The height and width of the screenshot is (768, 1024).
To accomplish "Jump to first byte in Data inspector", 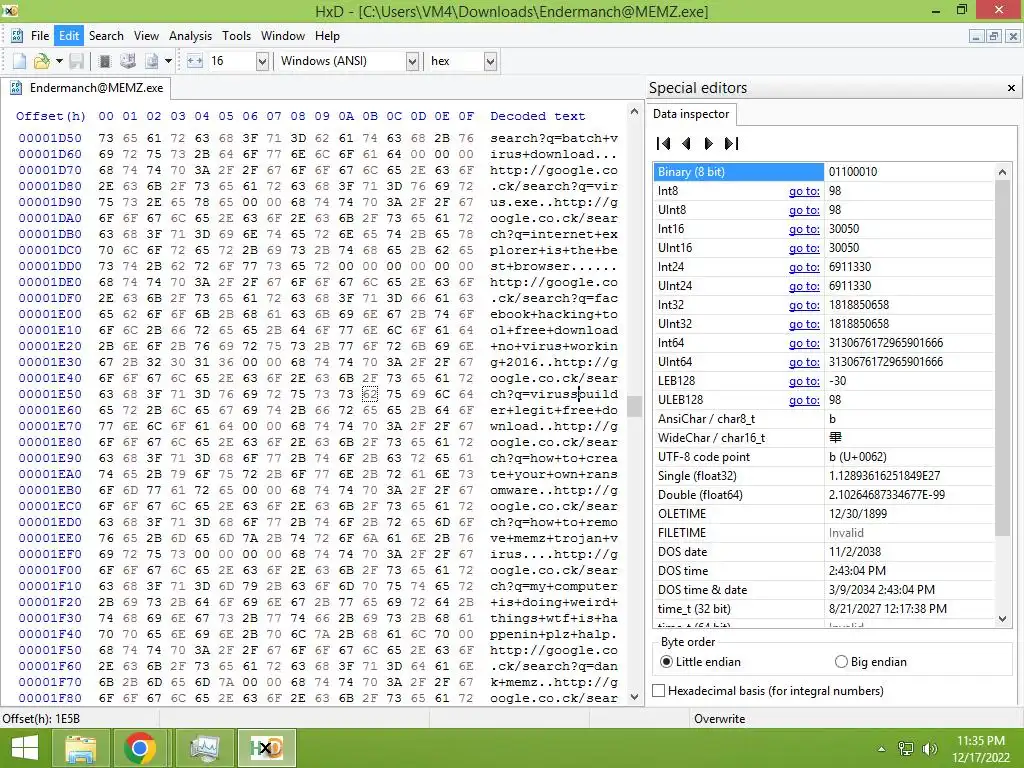I will tap(664, 144).
